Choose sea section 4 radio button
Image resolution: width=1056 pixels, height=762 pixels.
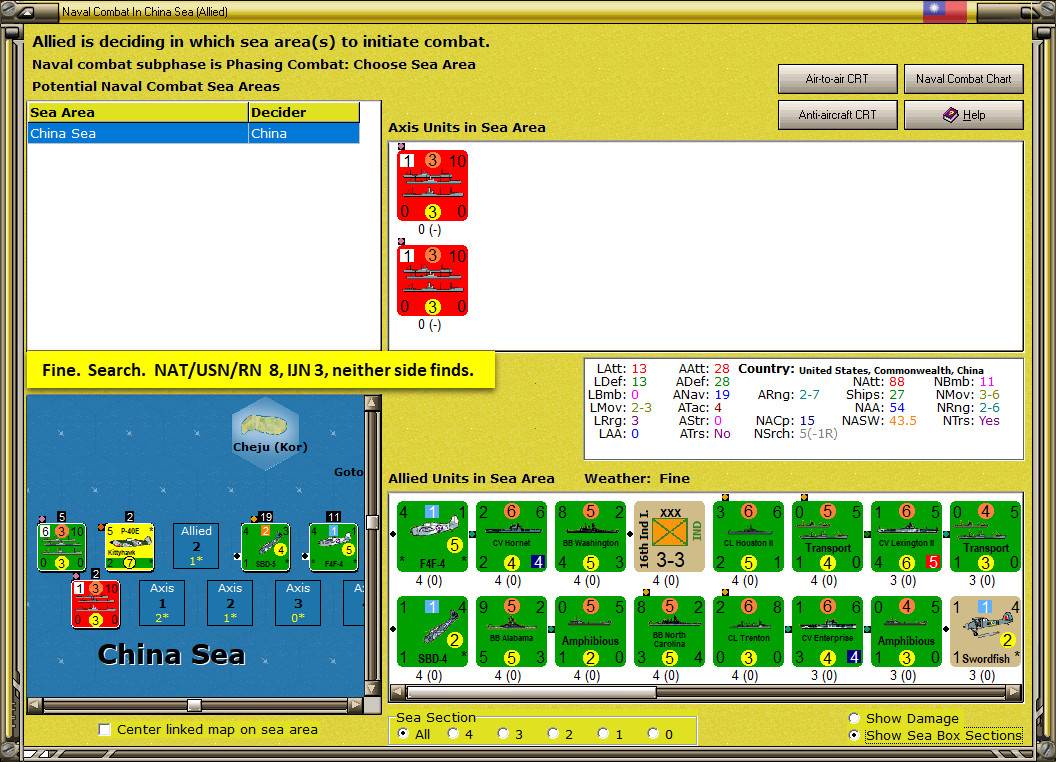click(x=453, y=733)
